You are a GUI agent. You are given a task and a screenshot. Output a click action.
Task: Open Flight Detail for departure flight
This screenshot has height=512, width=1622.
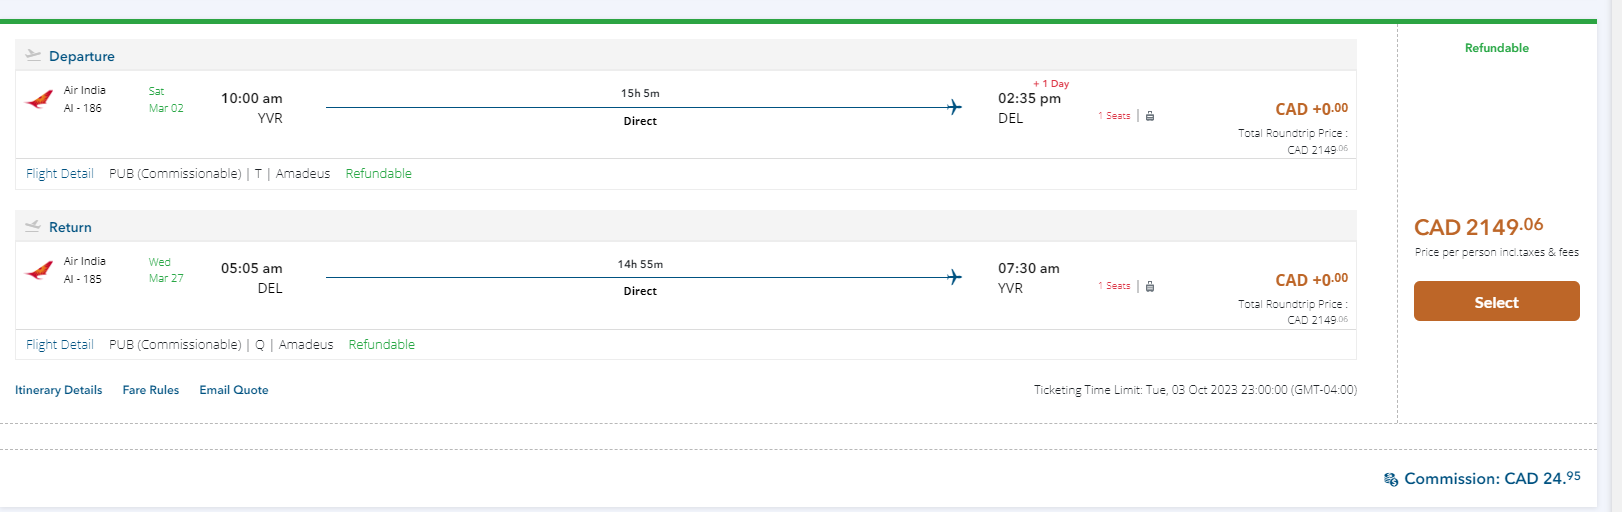[x=60, y=174]
